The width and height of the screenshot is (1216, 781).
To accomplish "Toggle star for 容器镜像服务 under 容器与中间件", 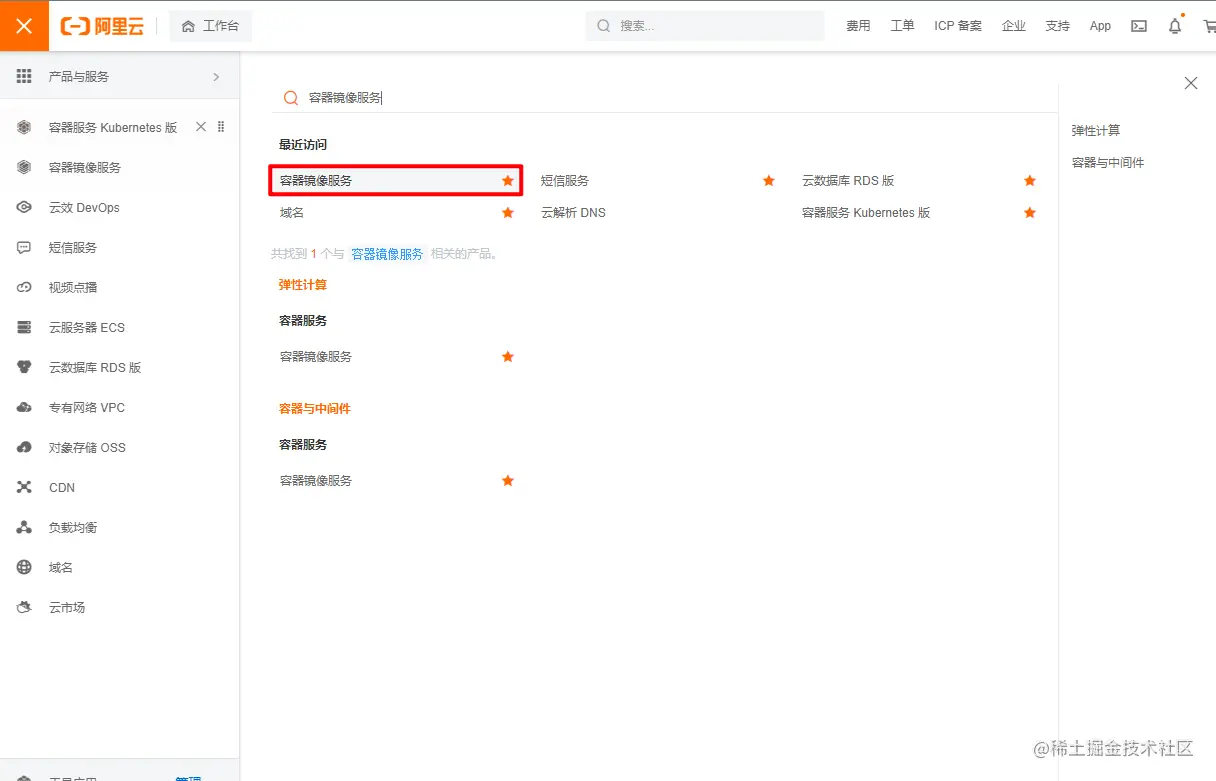I will pyautogui.click(x=508, y=481).
